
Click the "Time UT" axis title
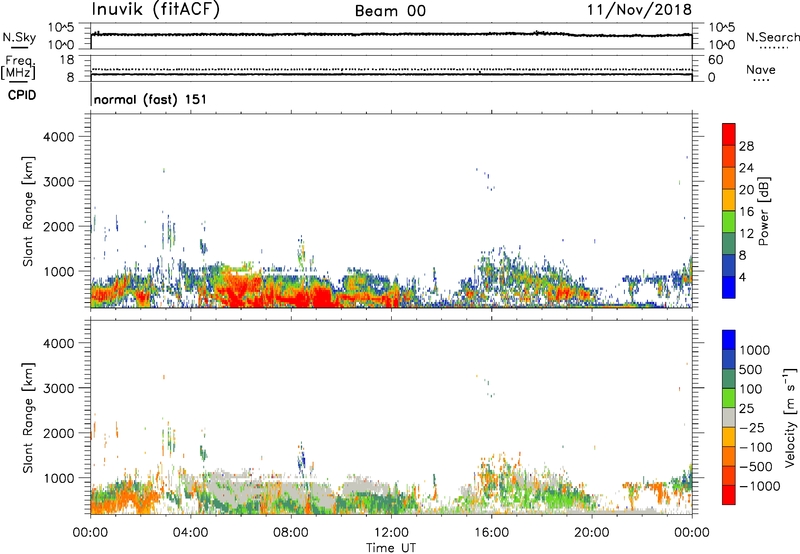click(391, 548)
